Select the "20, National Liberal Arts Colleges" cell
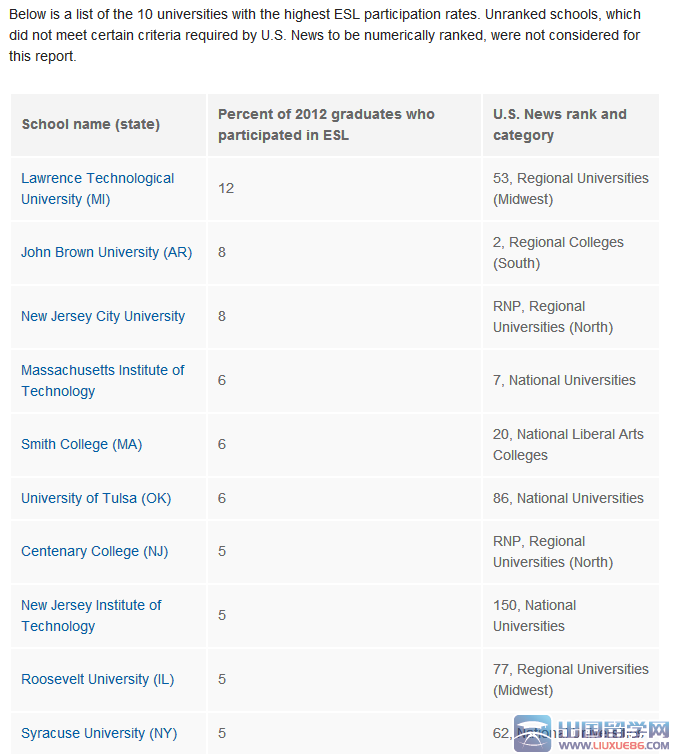The width and height of the screenshot is (673, 756). coord(568,444)
